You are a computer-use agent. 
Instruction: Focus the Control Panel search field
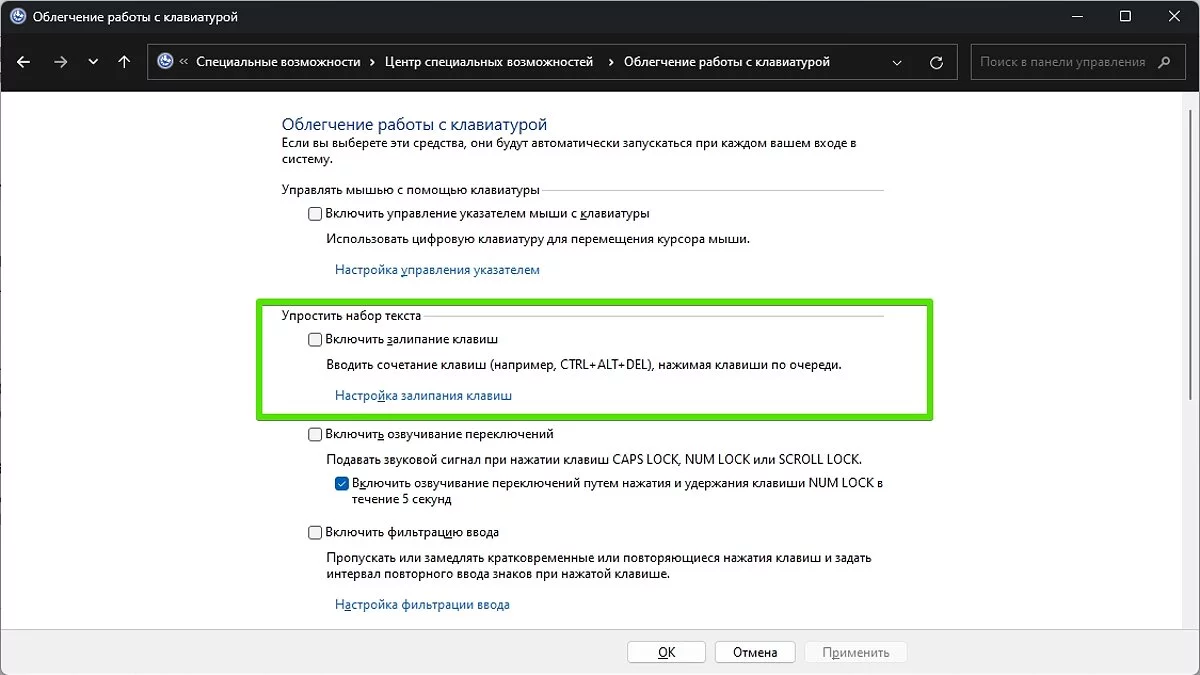[x=1062, y=62]
